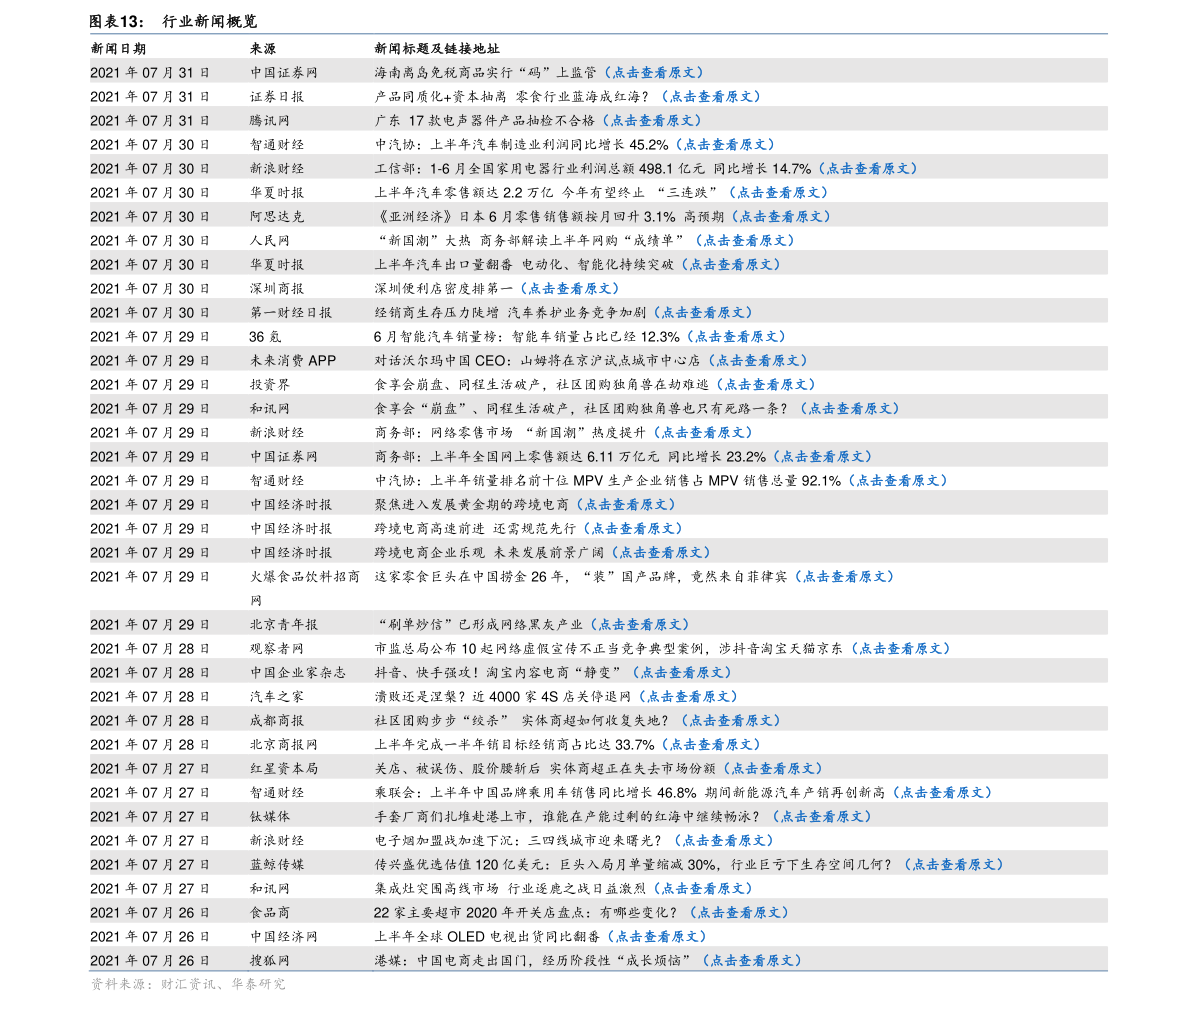
Task: Select the source cell 红星资本局
Action: point(284,769)
